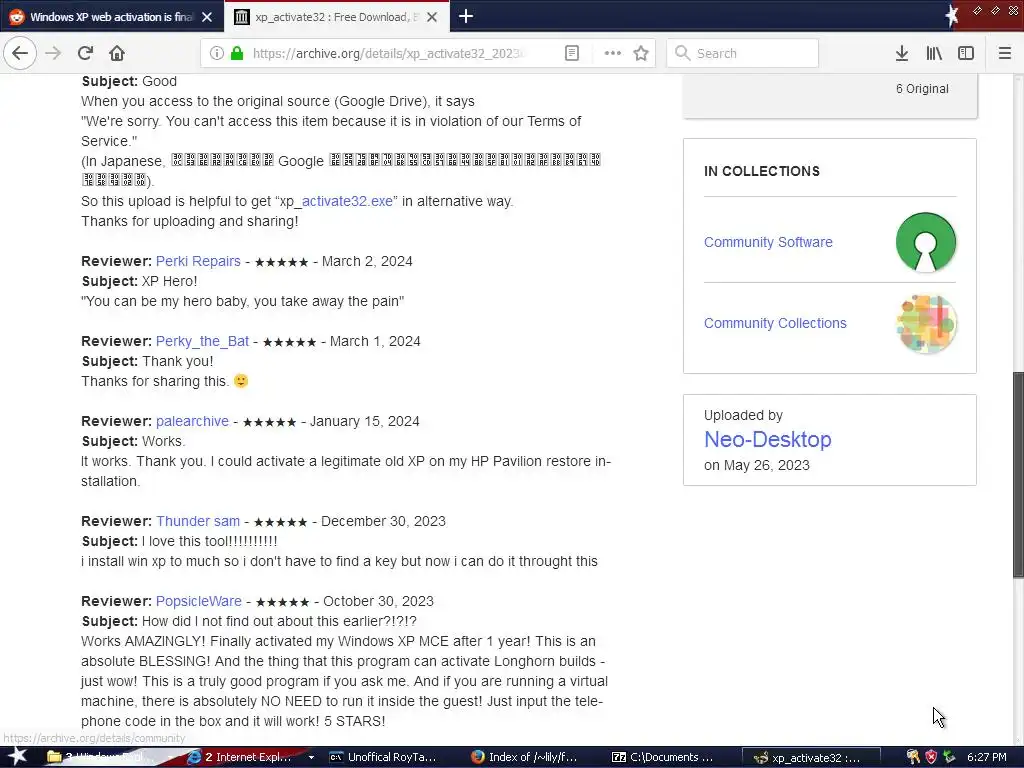
Task: Click the "IN COLLECTIONS" heading
Action: (761, 171)
